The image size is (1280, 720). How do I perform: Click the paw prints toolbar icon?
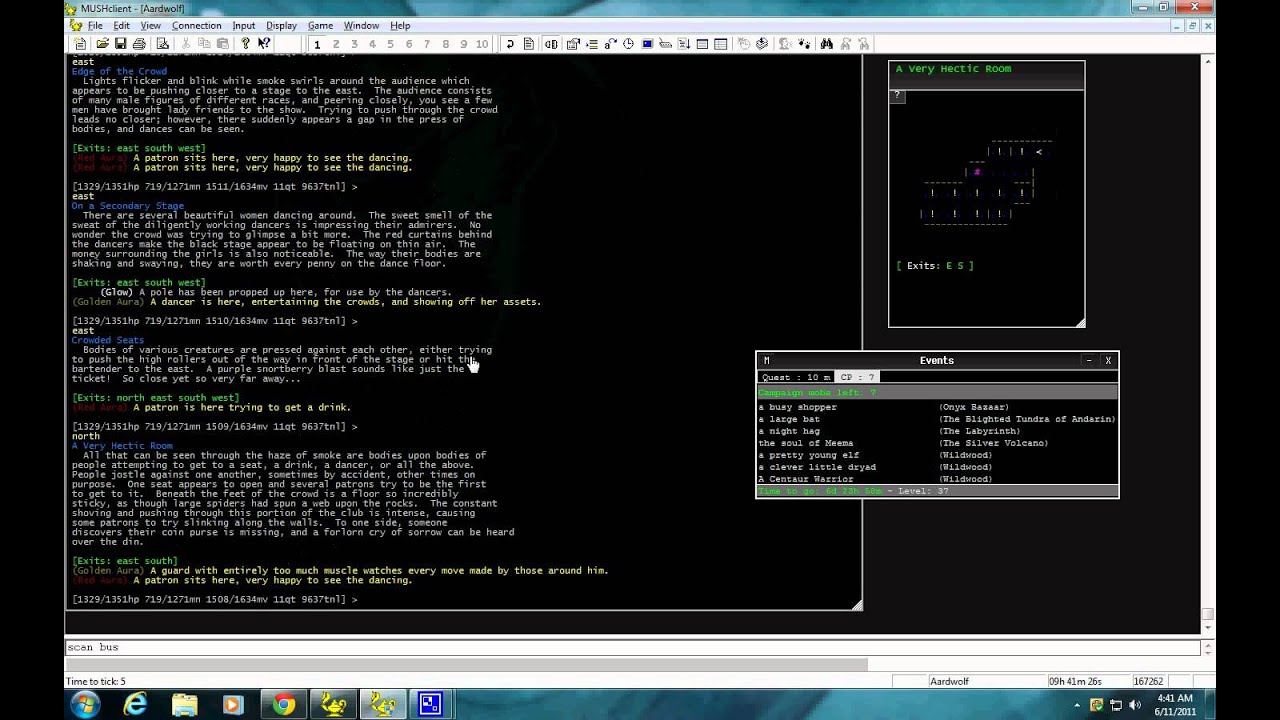pyautogui.click(x=803, y=44)
